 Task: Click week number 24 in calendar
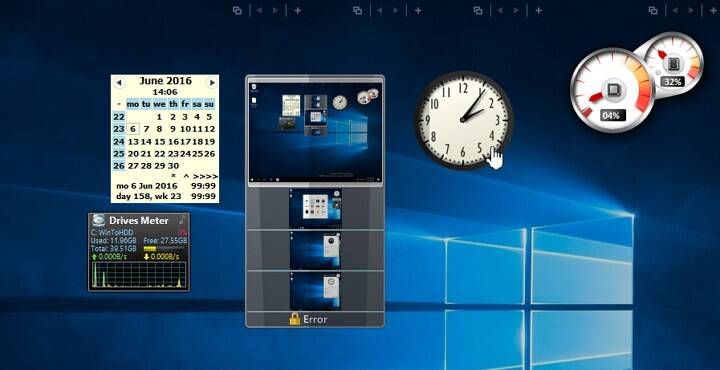click(119, 141)
